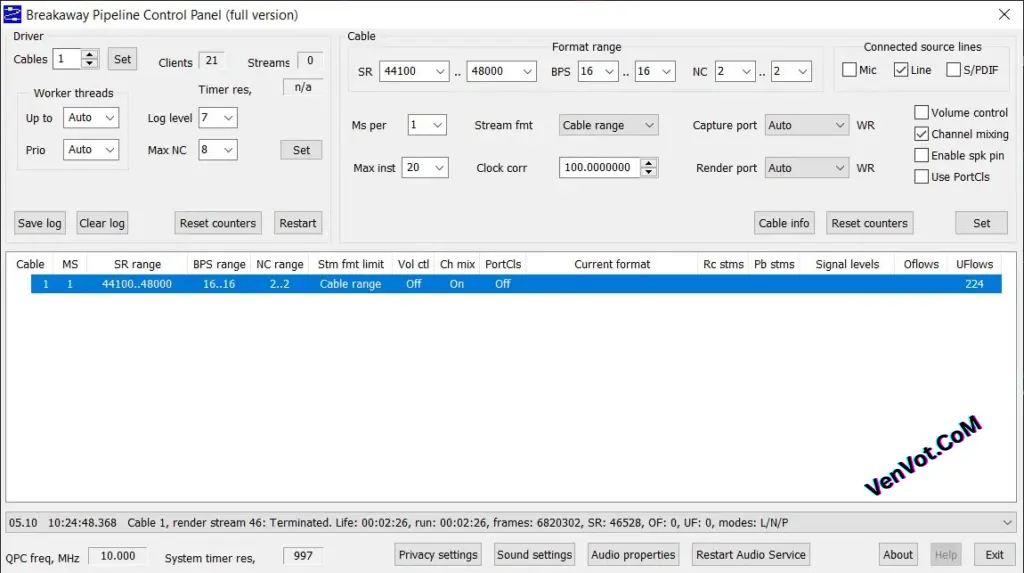Open Sound settings
The image size is (1024, 573).
534,555
